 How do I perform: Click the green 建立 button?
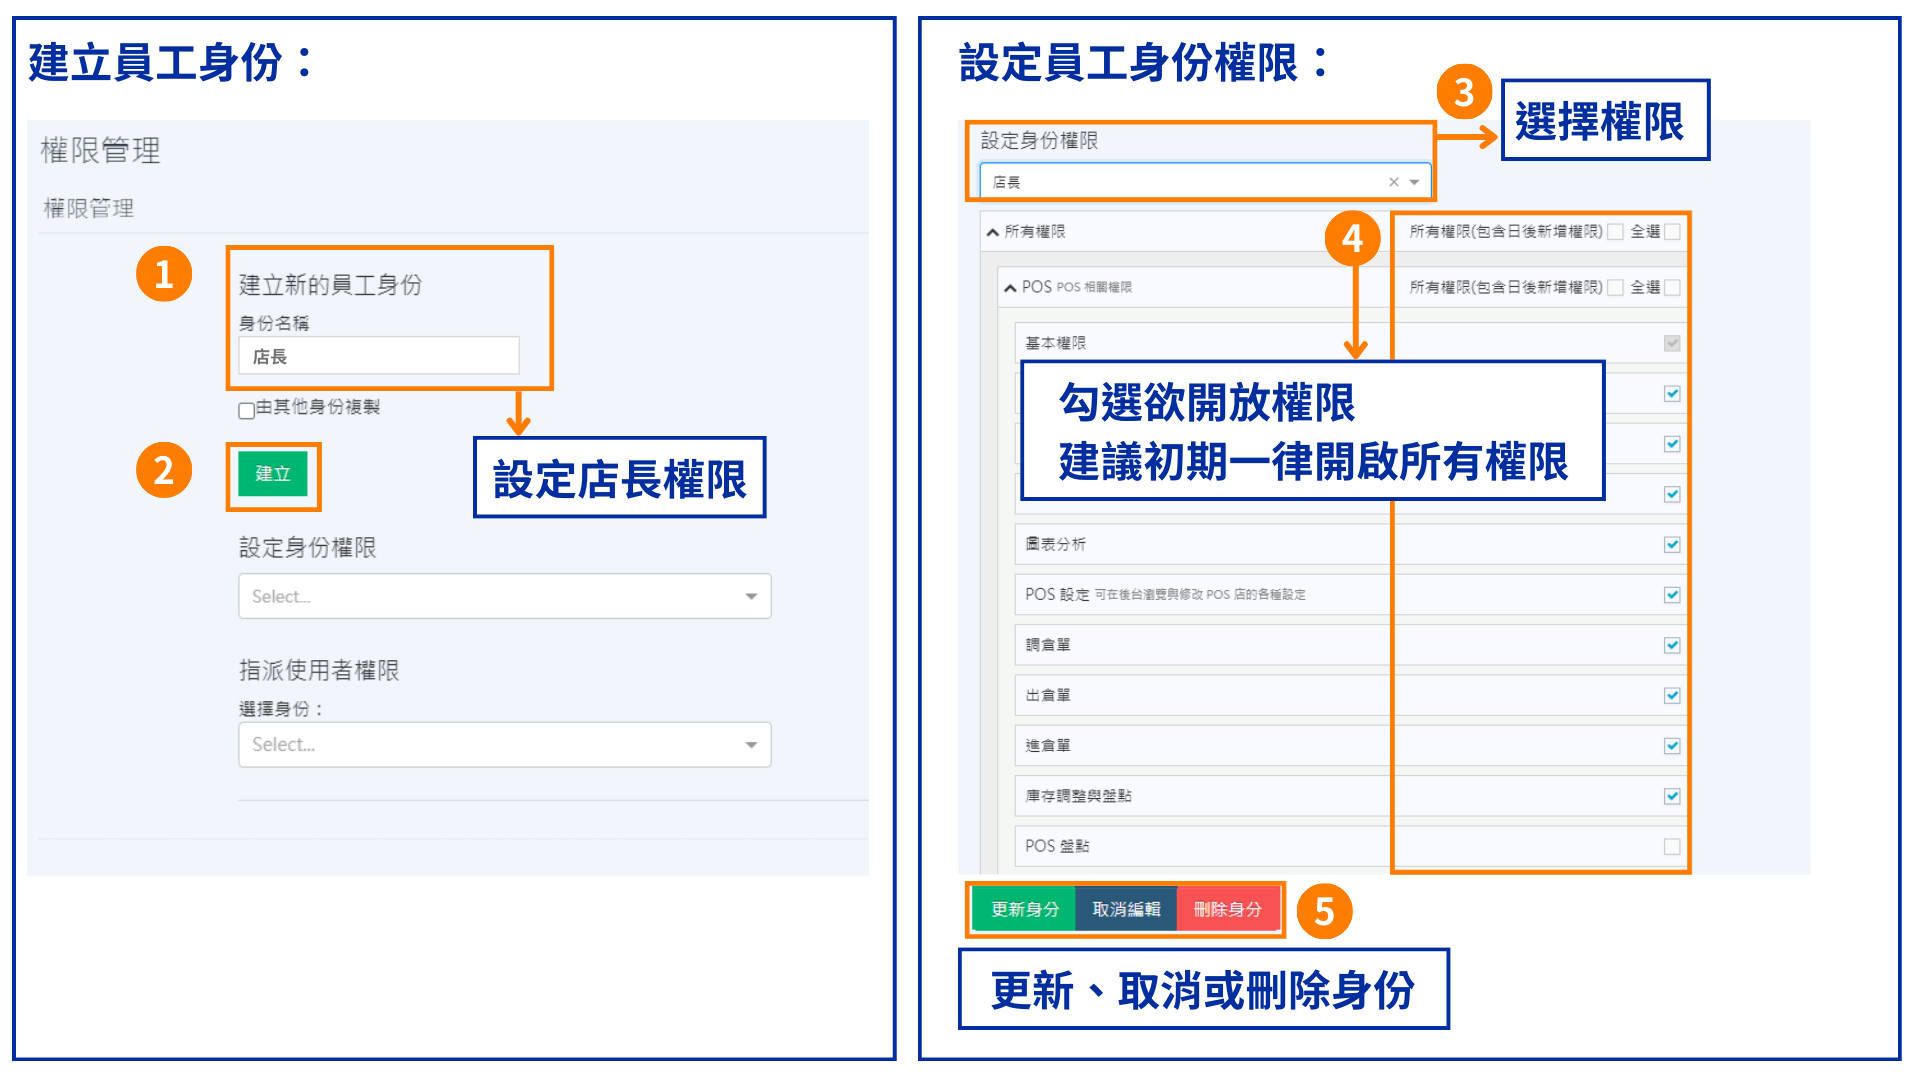273,474
